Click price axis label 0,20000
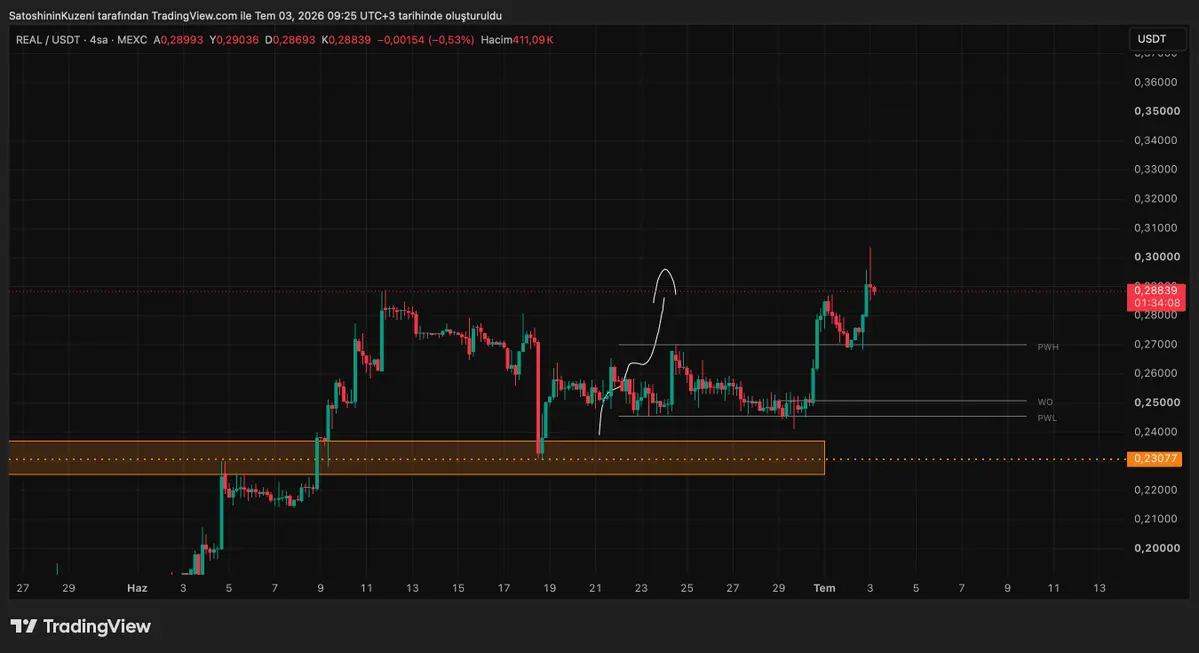 (1156, 547)
